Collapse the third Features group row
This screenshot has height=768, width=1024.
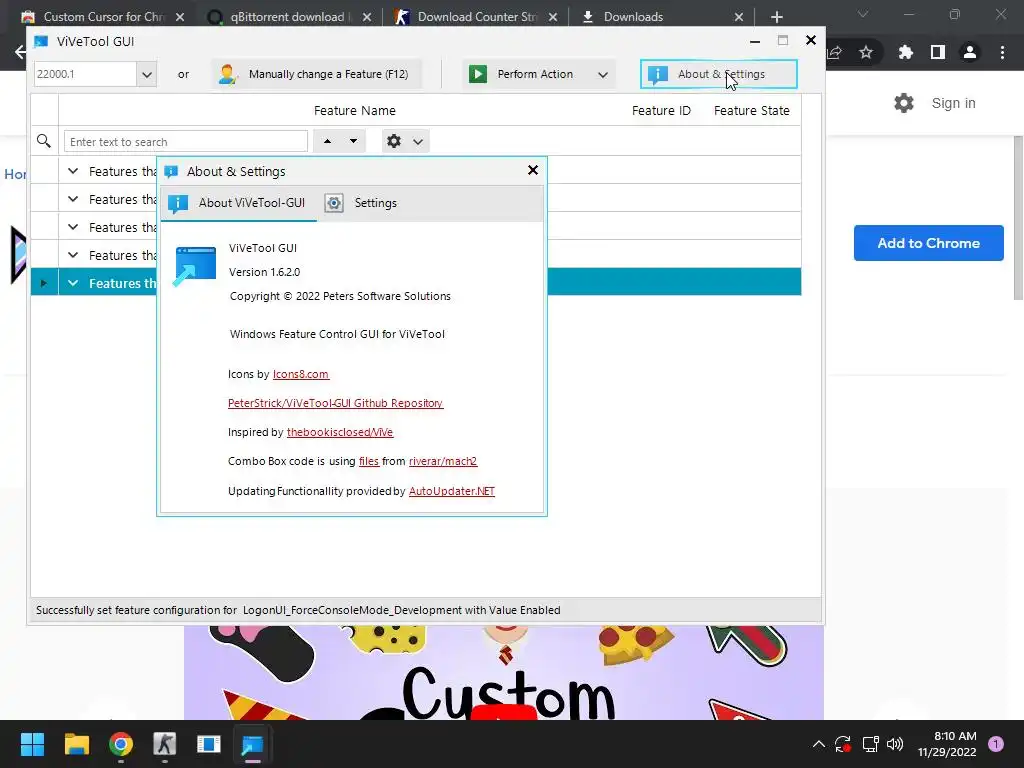73,227
